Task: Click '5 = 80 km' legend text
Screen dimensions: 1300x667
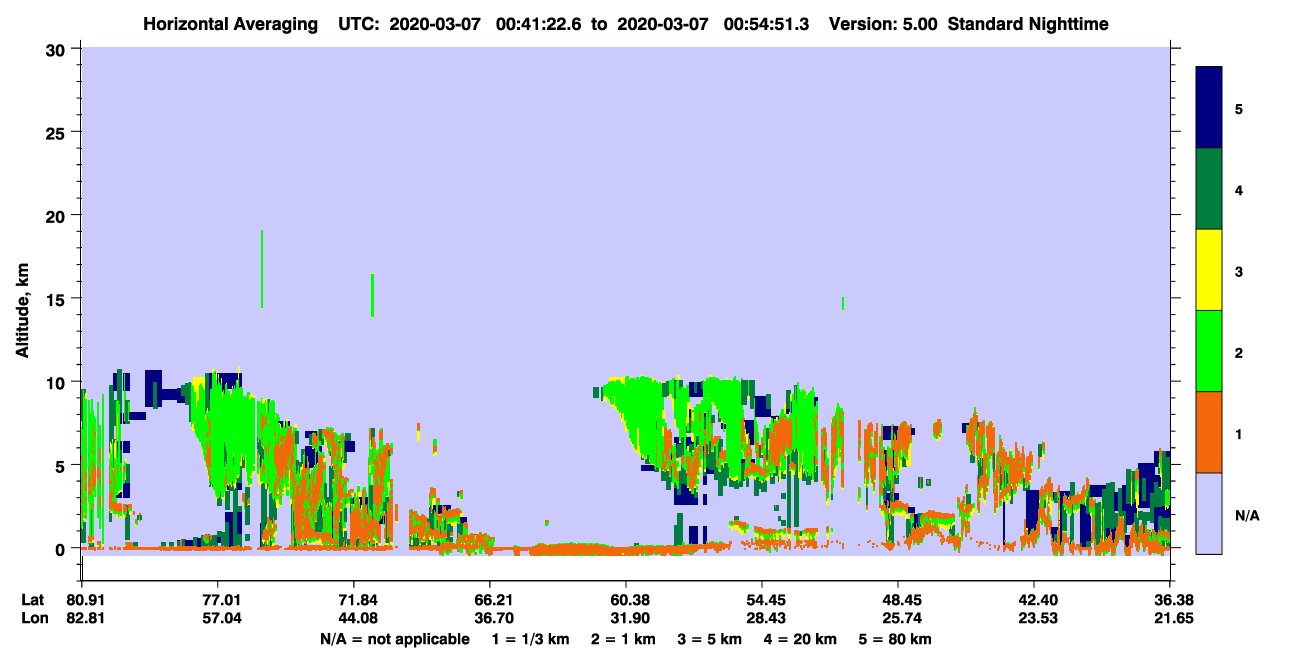Action: (897, 639)
